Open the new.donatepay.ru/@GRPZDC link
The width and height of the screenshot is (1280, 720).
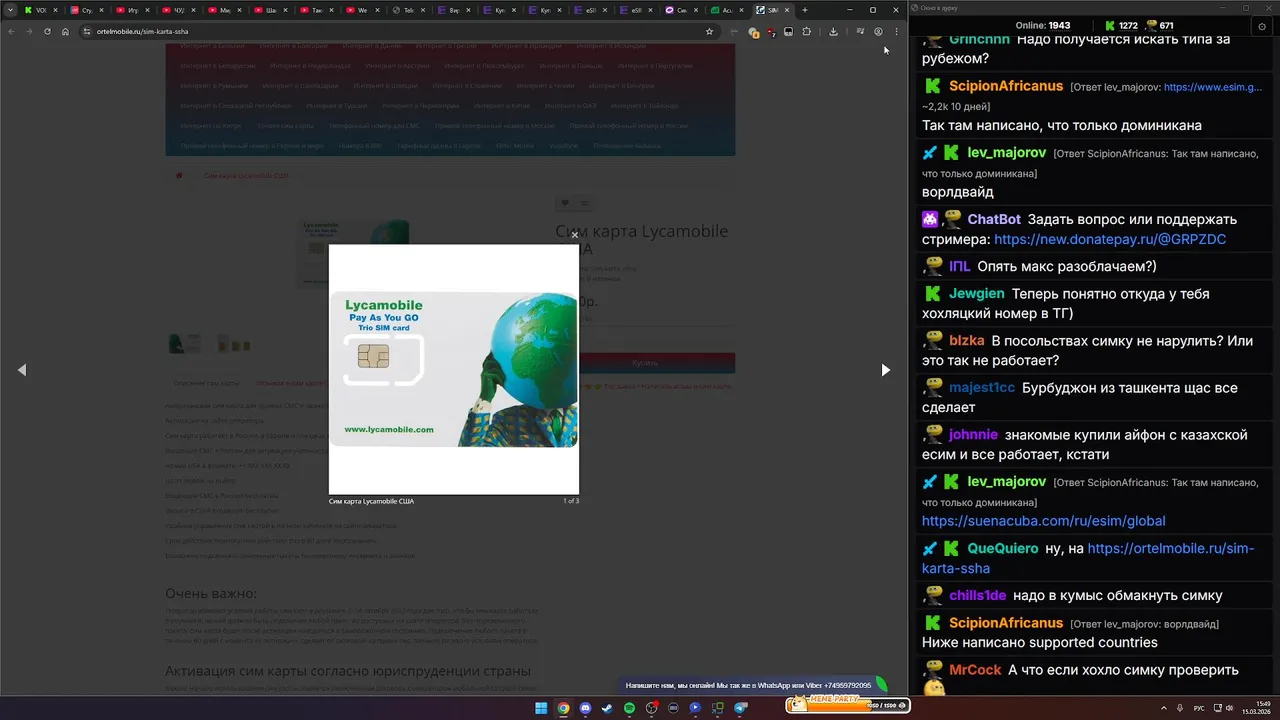(x=1110, y=240)
